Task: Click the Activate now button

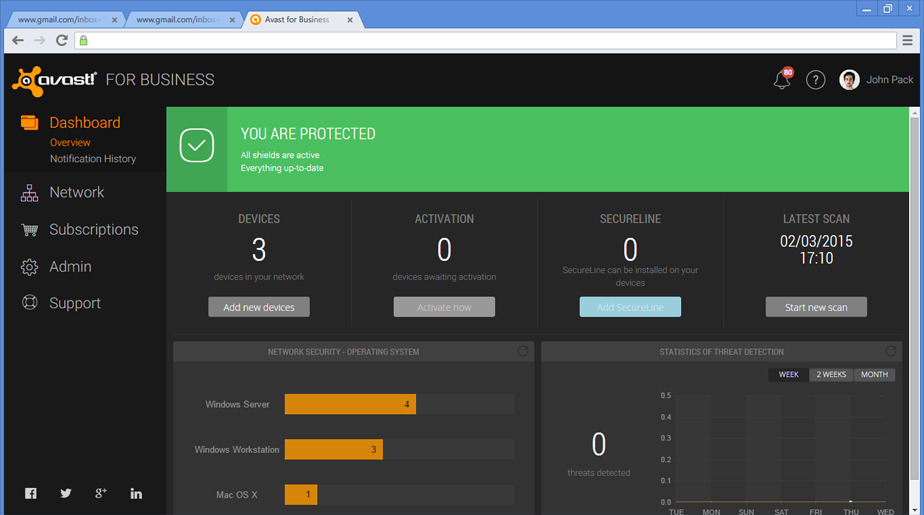Action: pyautogui.click(x=444, y=307)
